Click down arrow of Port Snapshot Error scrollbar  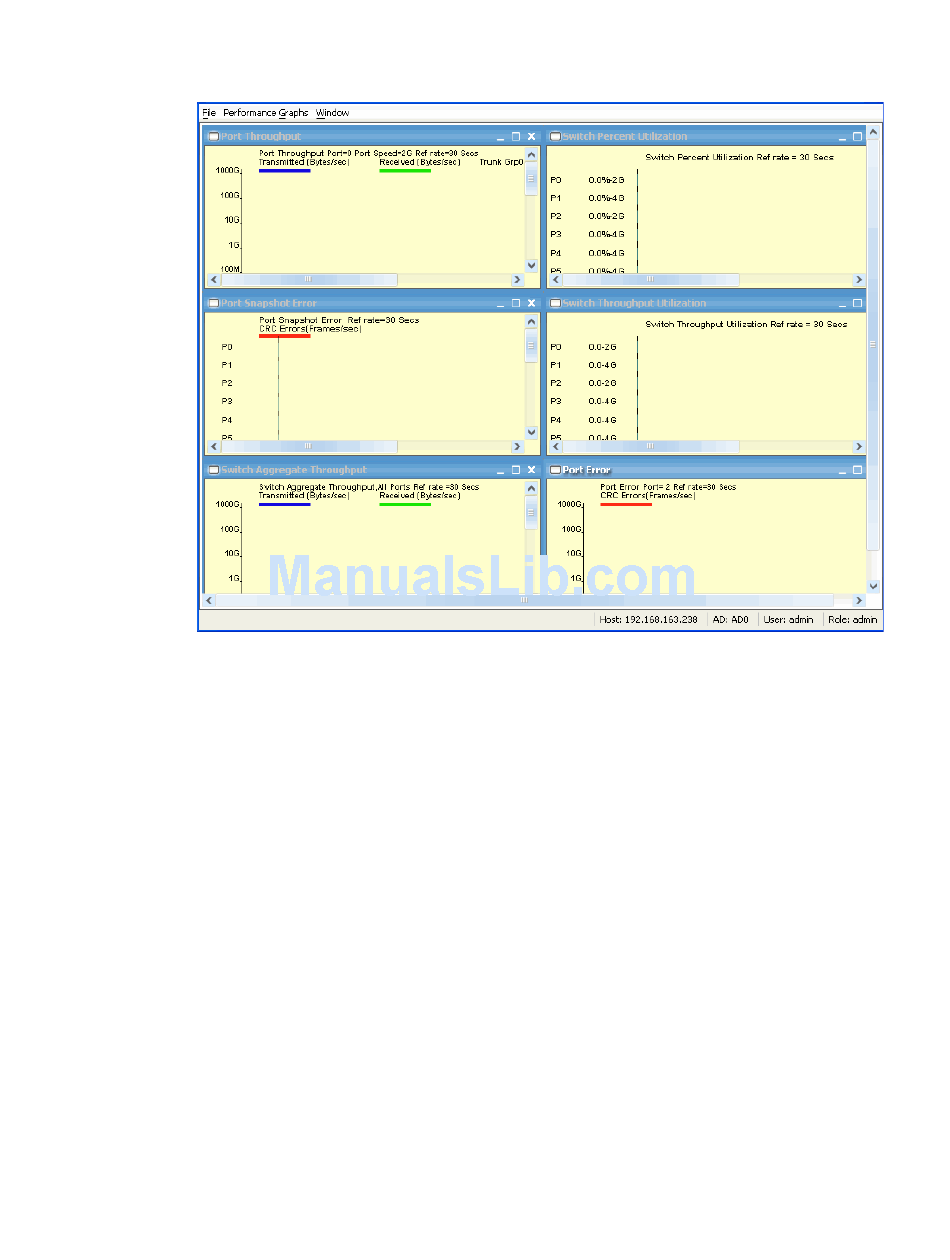pyautogui.click(x=531, y=432)
